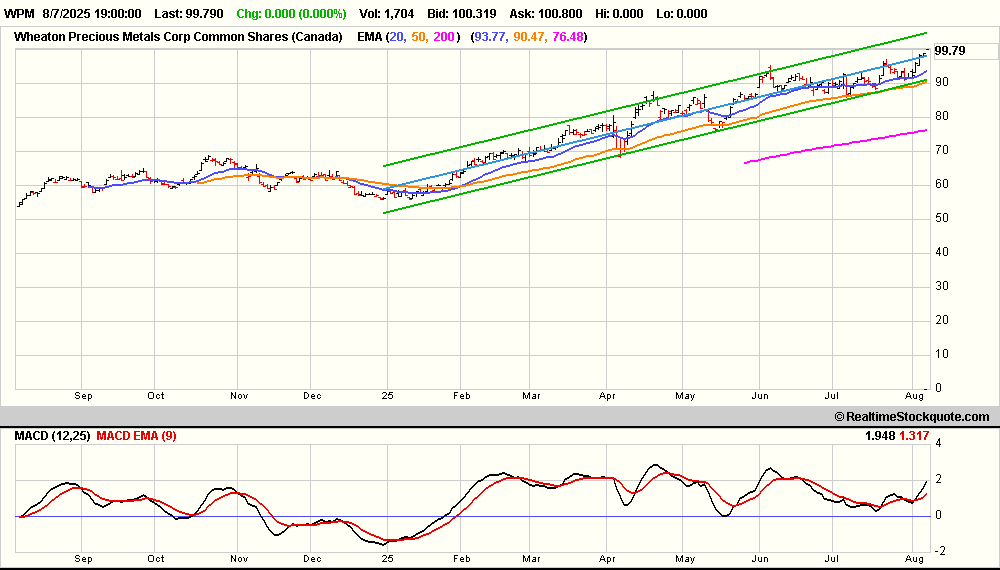Click Mar on the price chart date axis
This screenshot has height=570, width=1000.
[531, 396]
